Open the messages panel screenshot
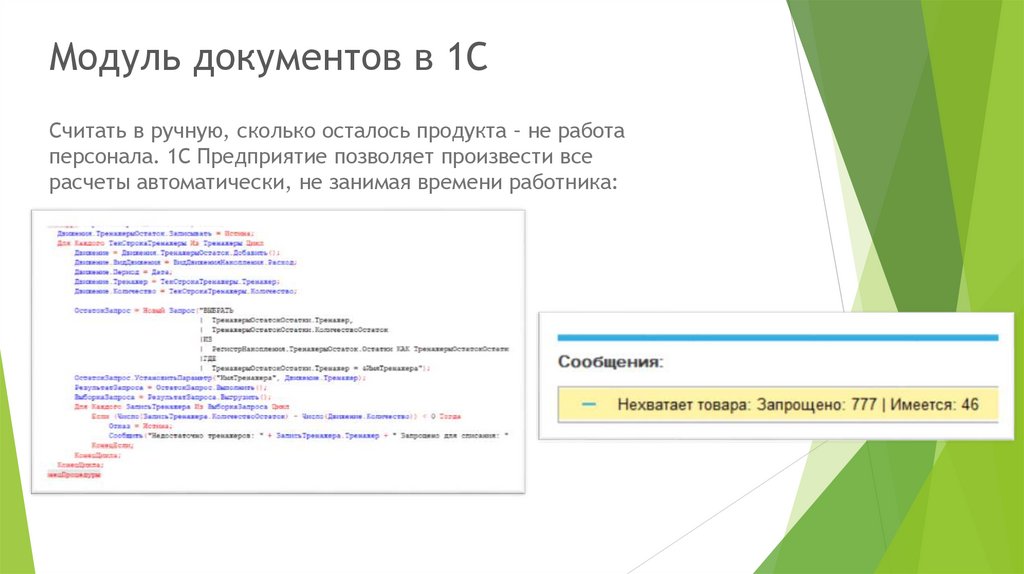Screen dimensions: 1024x574 (x=776, y=375)
